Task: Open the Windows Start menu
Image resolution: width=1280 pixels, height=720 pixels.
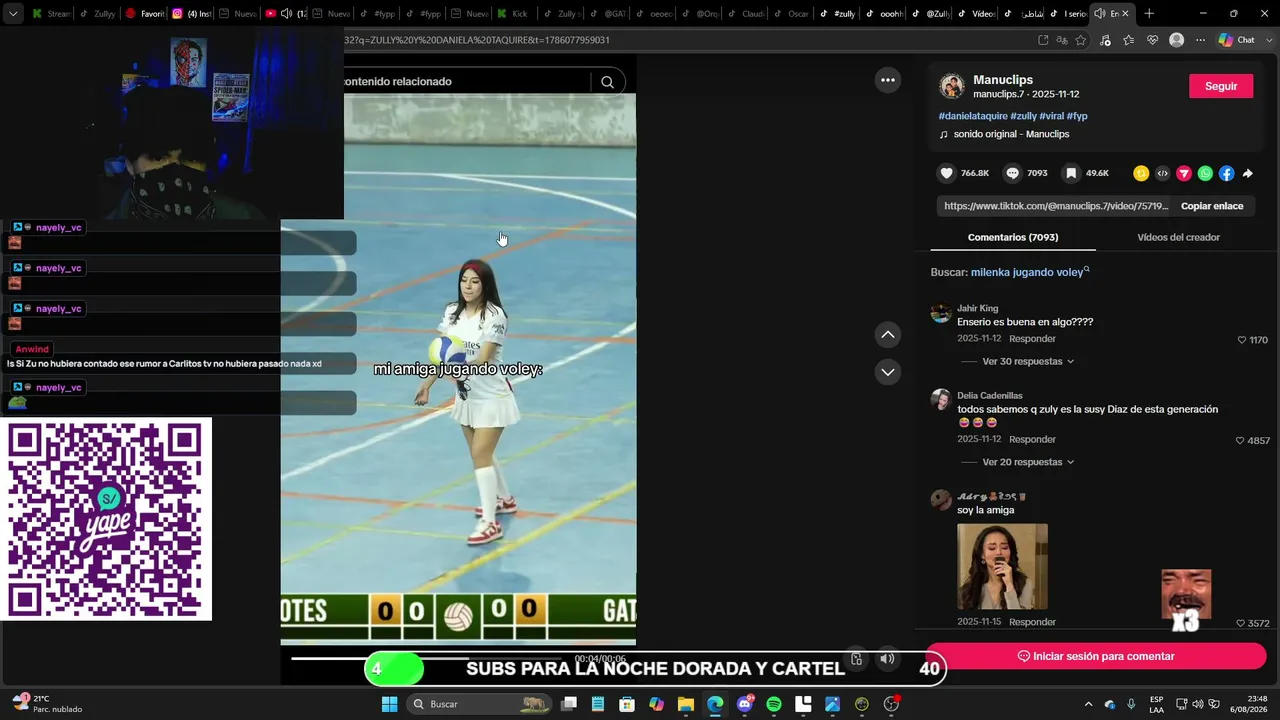Action: (x=389, y=704)
